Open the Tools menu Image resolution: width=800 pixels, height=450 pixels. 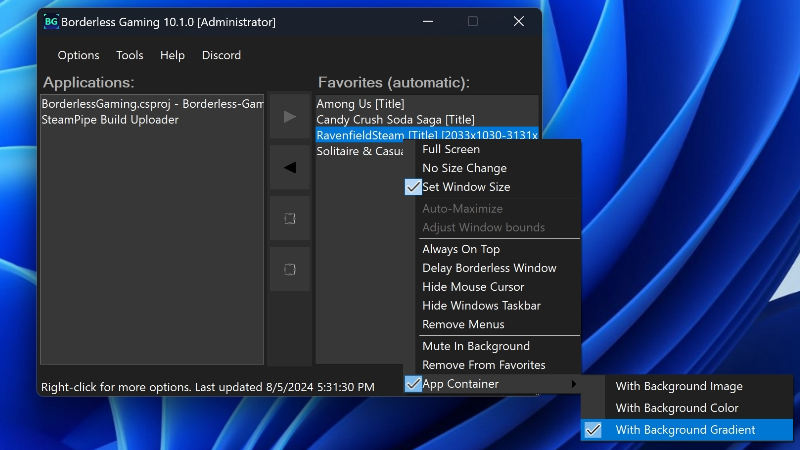(x=130, y=55)
